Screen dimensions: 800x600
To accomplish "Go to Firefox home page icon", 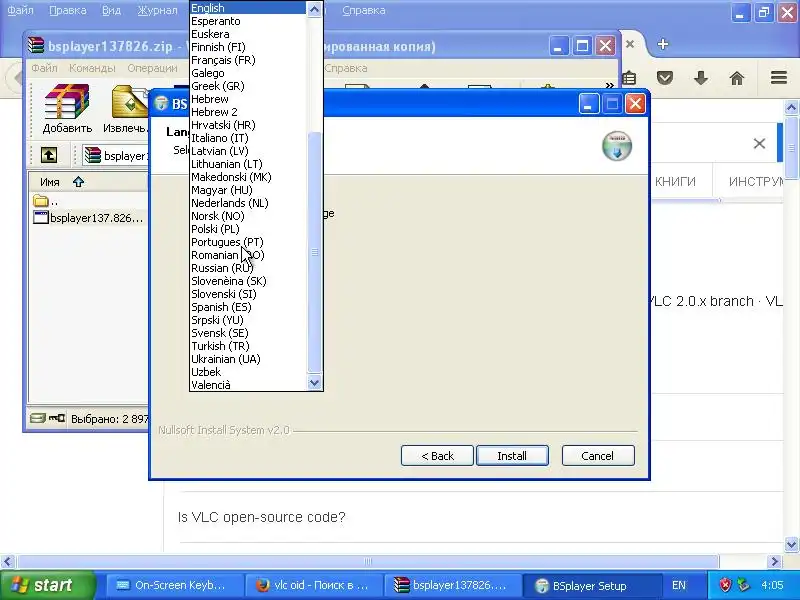I will [x=737, y=78].
